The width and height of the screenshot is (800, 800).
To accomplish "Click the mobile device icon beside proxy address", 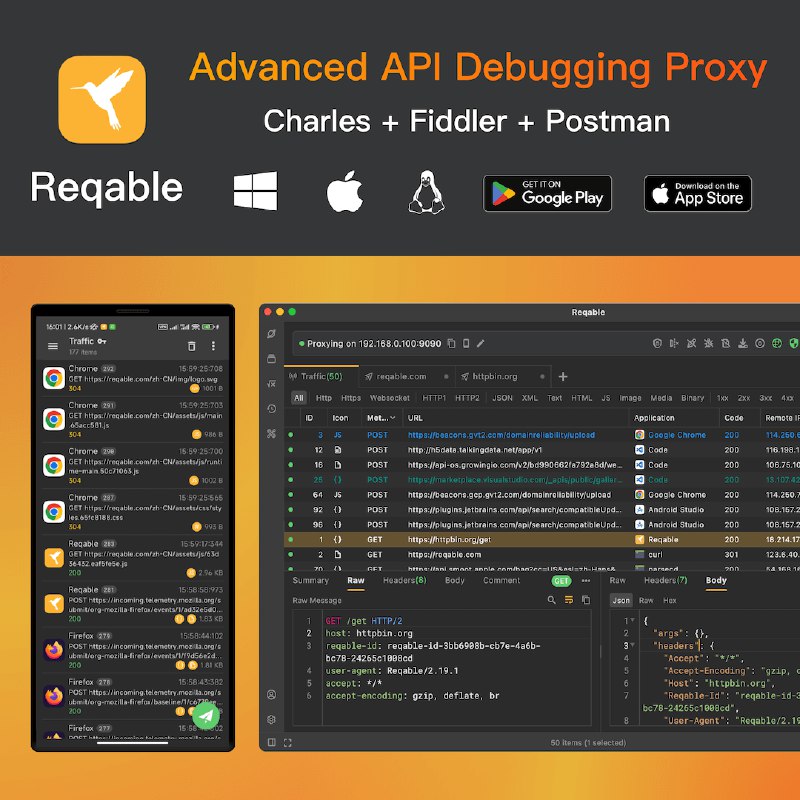I will (x=466, y=343).
